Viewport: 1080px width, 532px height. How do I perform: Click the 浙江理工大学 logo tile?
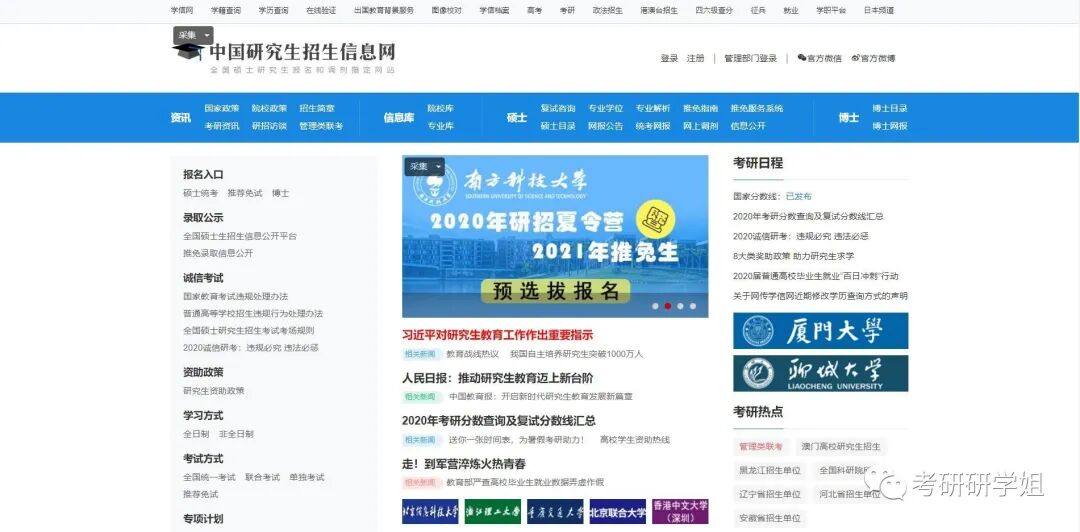click(x=492, y=512)
